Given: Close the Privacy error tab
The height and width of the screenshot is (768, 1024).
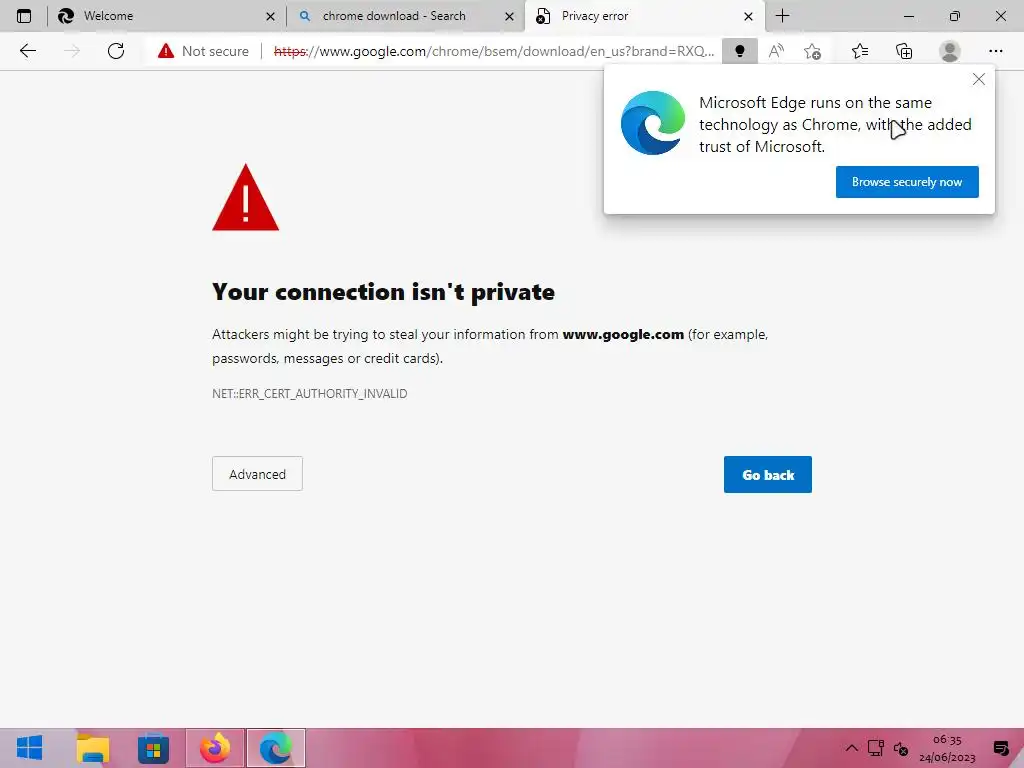Looking at the screenshot, I should (x=748, y=16).
